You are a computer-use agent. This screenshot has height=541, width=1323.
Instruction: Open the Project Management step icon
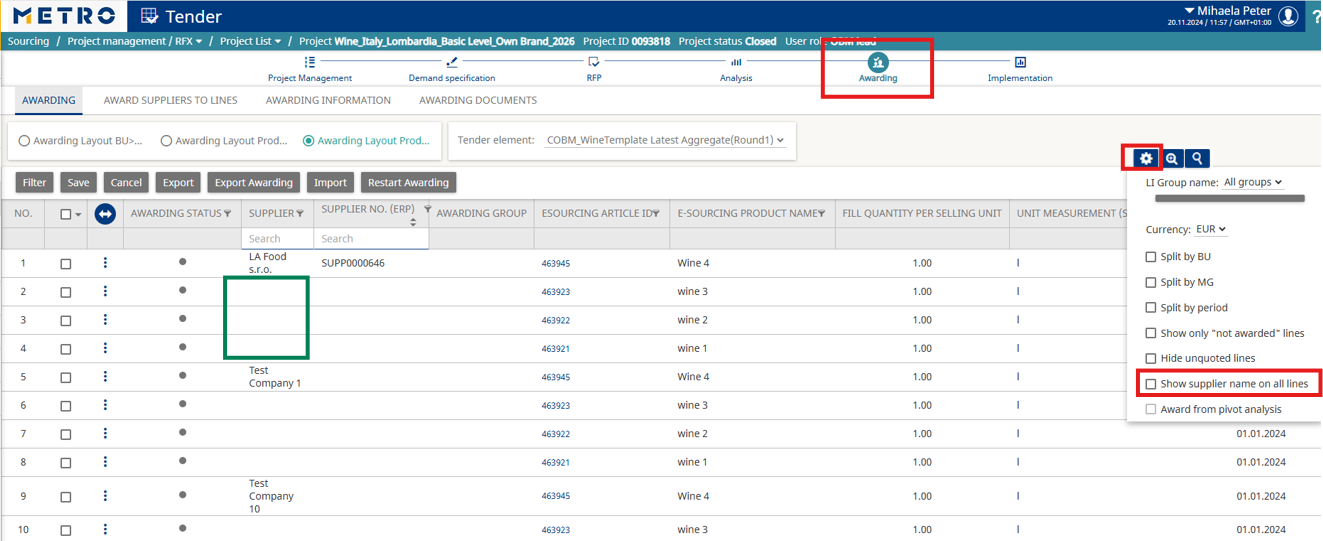pyautogui.click(x=310, y=62)
